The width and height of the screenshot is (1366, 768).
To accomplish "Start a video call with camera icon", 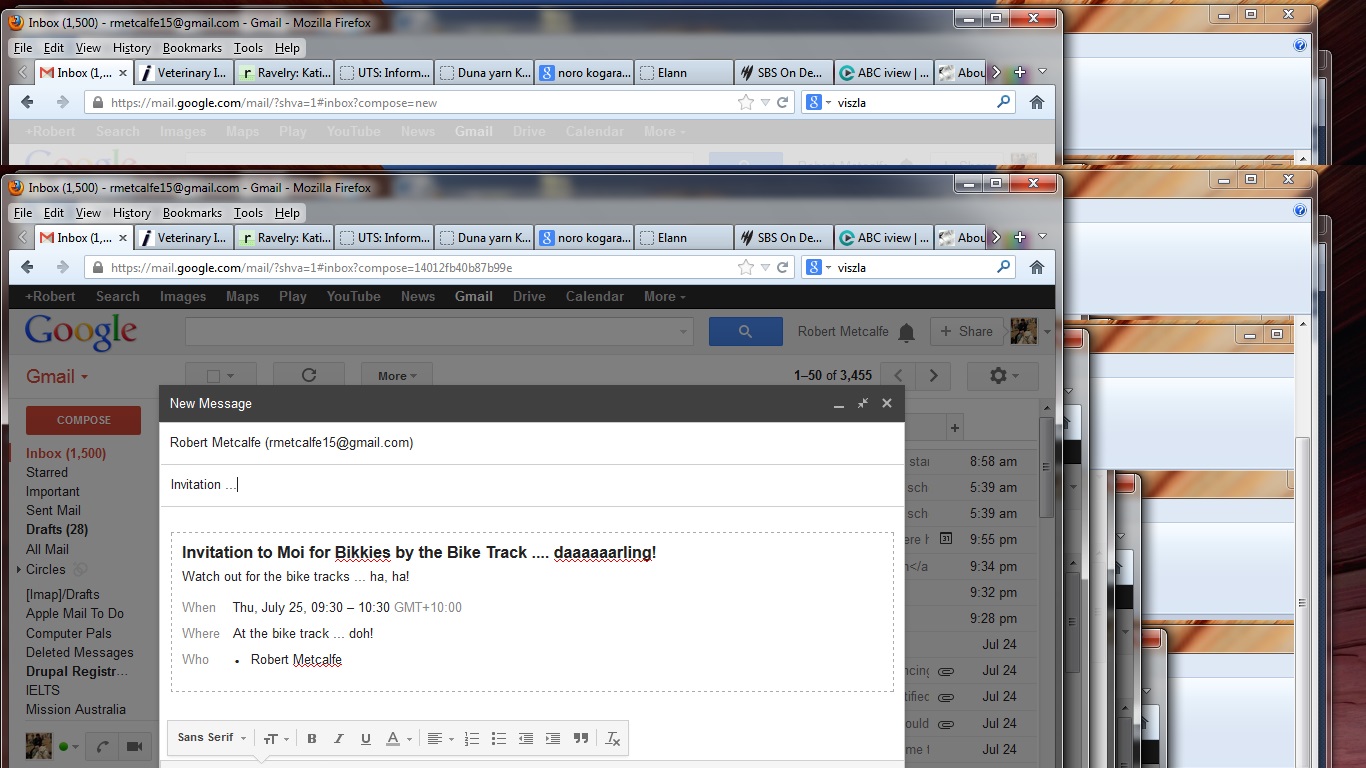I will (x=132, y=746).
